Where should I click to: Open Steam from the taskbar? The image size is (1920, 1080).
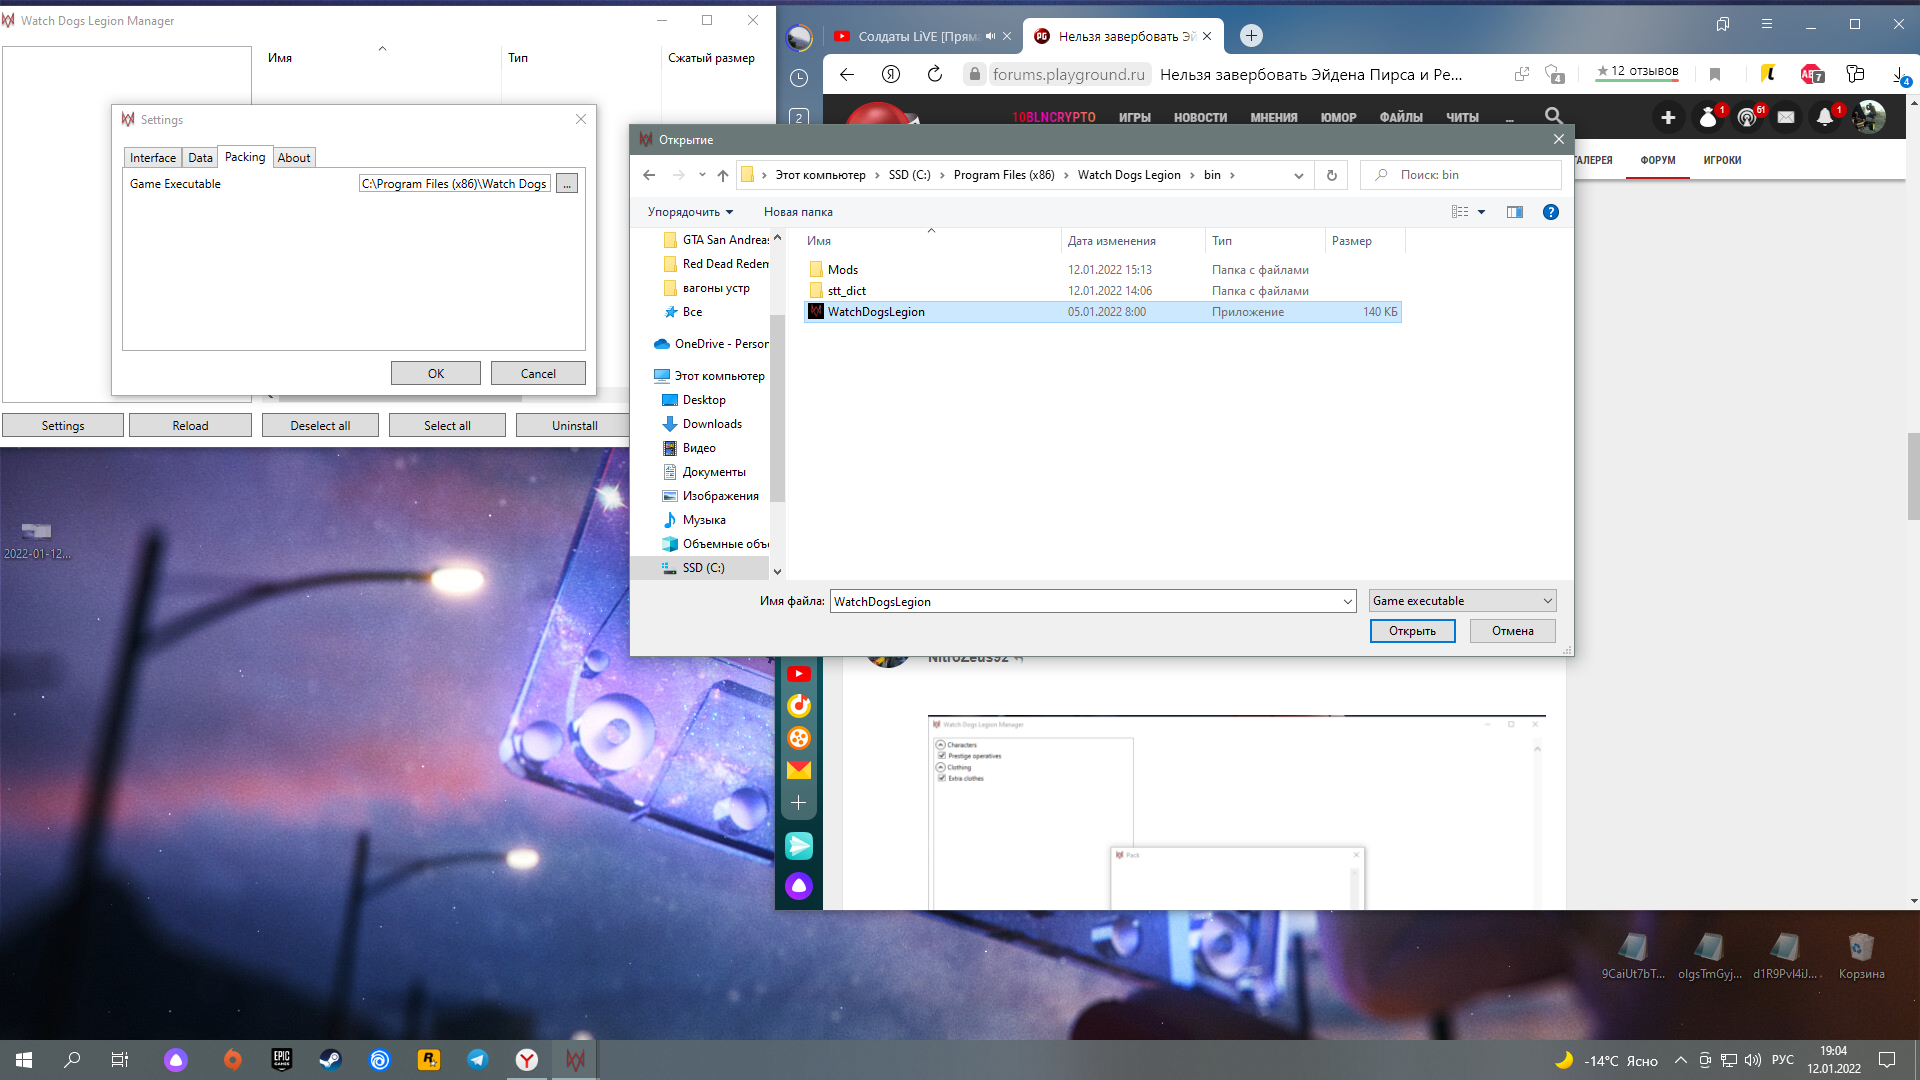coord(330,1060)
